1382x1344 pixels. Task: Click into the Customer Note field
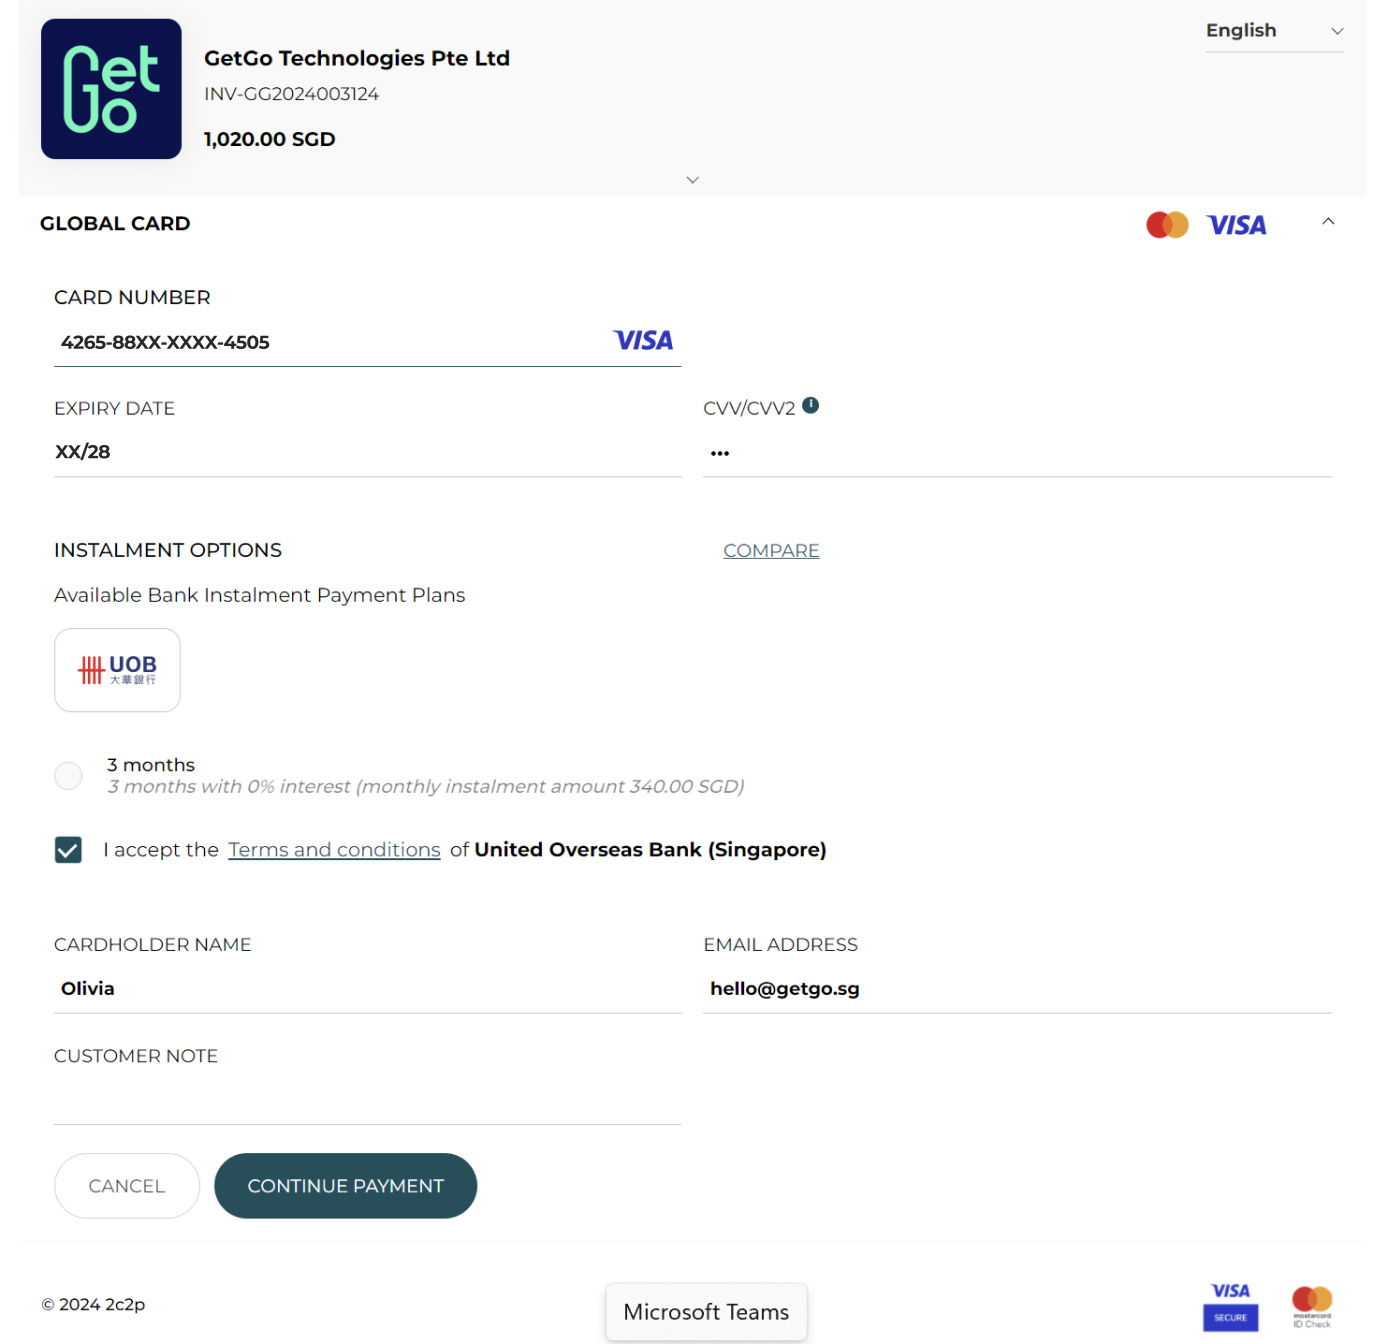coord(367,1100)
